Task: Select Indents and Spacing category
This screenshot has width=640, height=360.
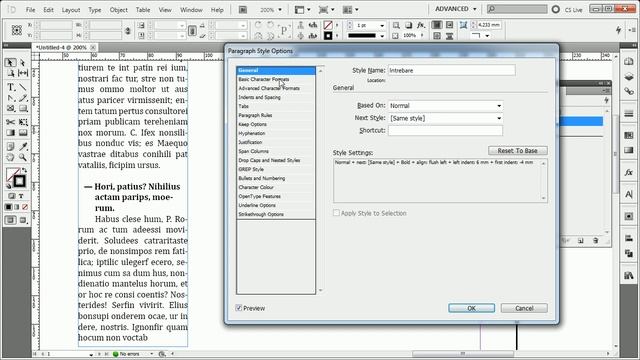Action: (x=276, y=97)
